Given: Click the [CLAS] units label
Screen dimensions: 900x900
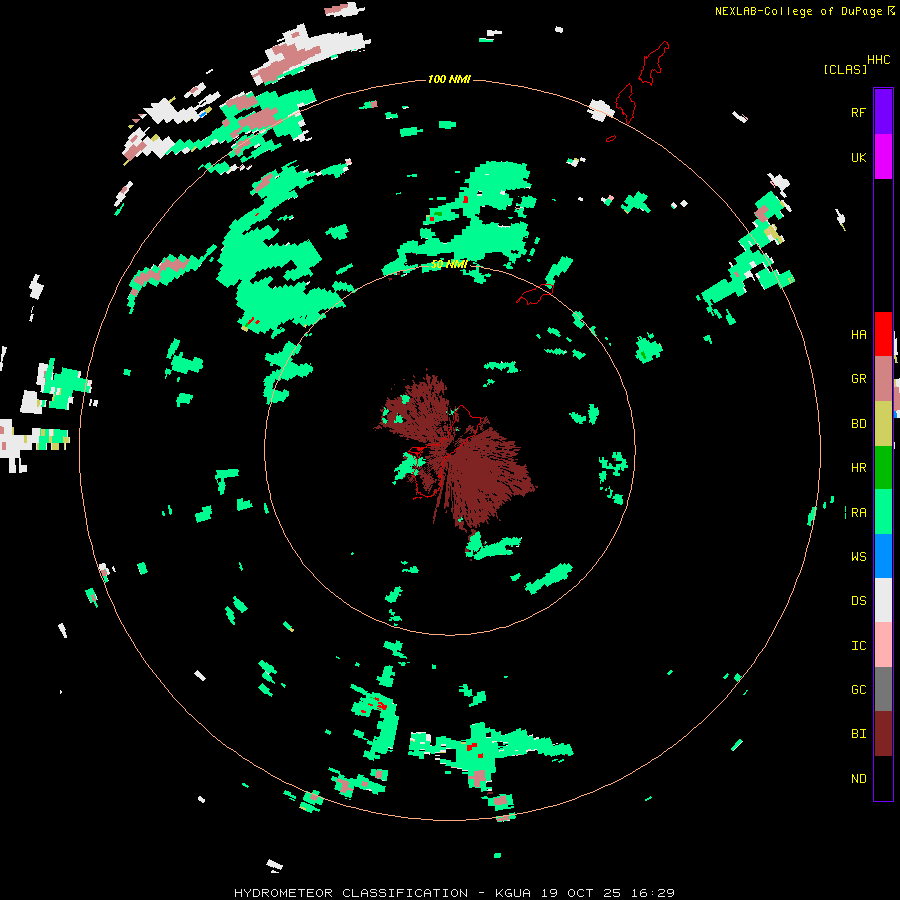Looking at the screenshot, I should click(845, 69).
